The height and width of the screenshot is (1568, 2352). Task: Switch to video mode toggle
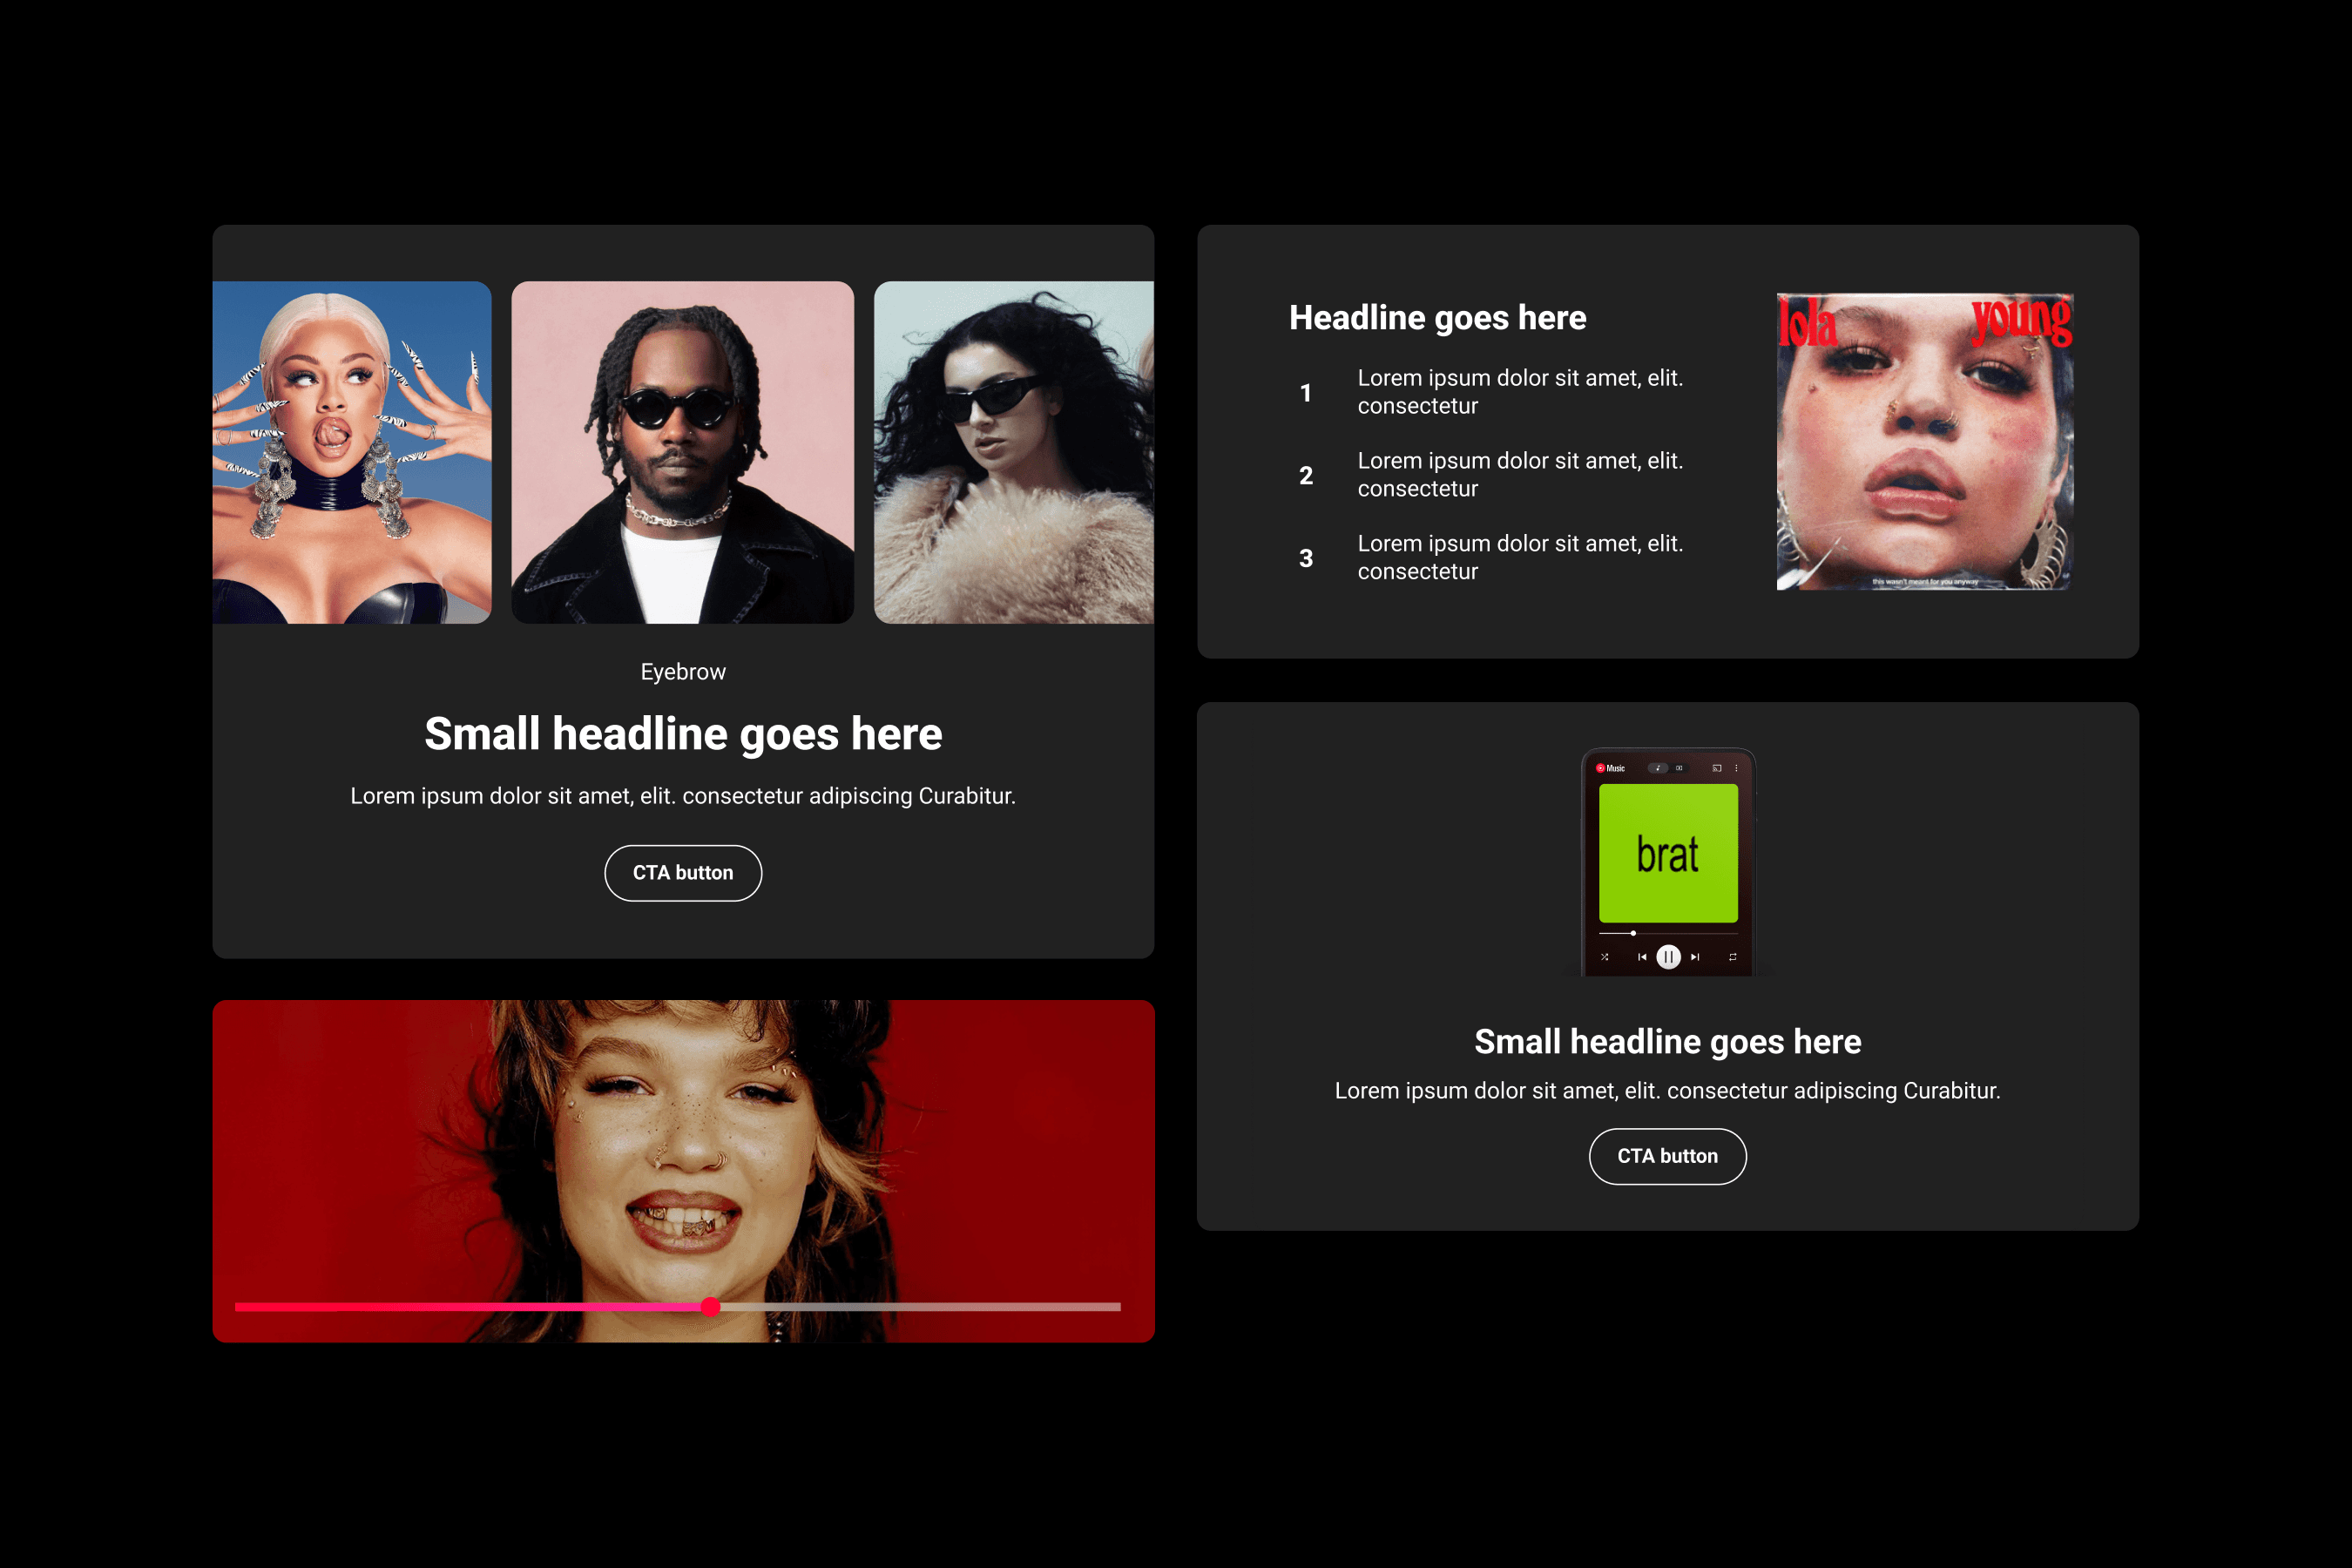point(1679,769)
